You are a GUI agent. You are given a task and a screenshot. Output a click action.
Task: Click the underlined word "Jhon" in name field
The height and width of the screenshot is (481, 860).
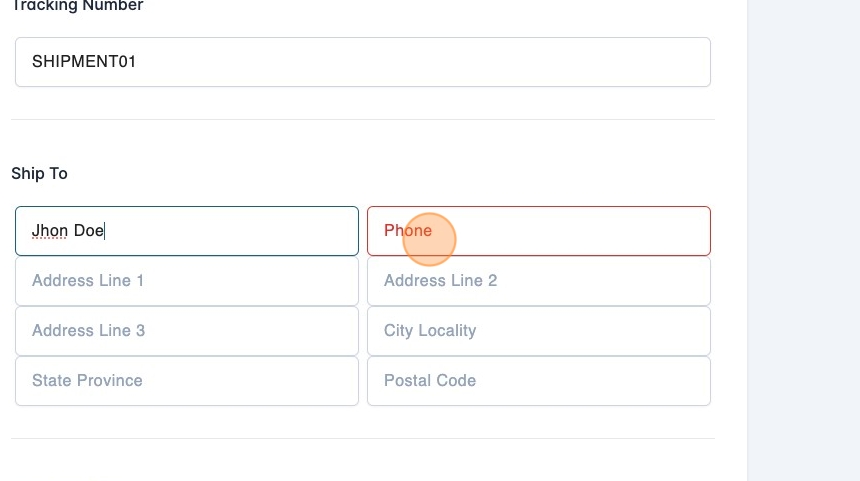pos(50,231)
